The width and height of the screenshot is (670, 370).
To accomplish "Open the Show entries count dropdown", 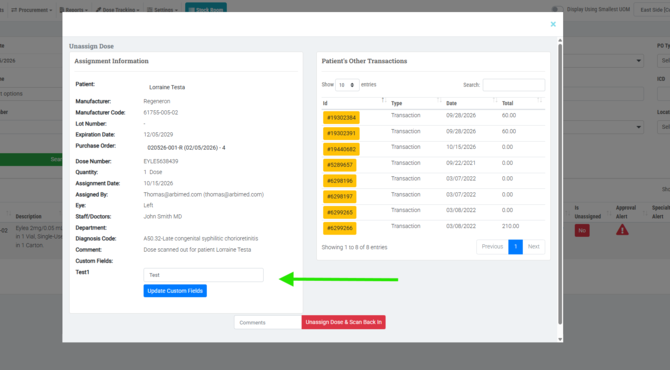I will pos(347,85).
